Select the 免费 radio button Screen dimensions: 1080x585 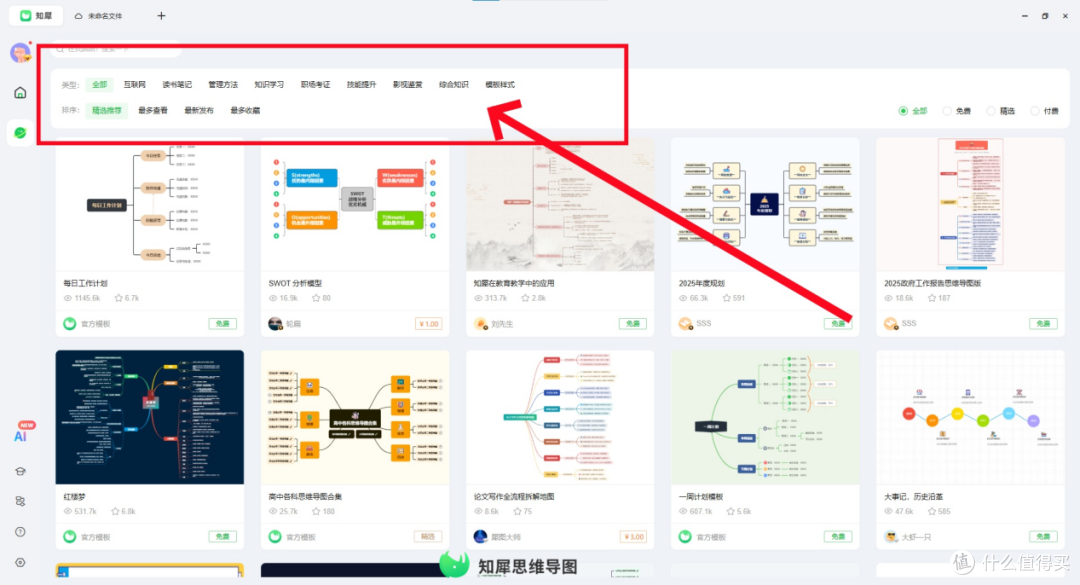[947, 111]
